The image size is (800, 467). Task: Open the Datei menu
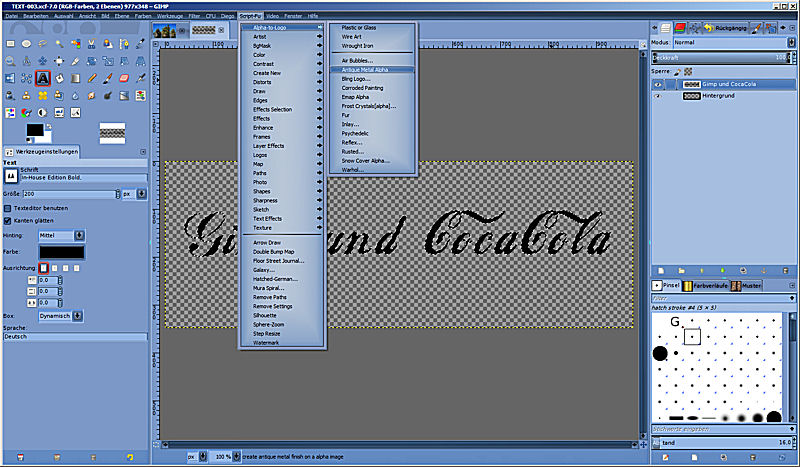pyautogui.click(x=11, y=16)
